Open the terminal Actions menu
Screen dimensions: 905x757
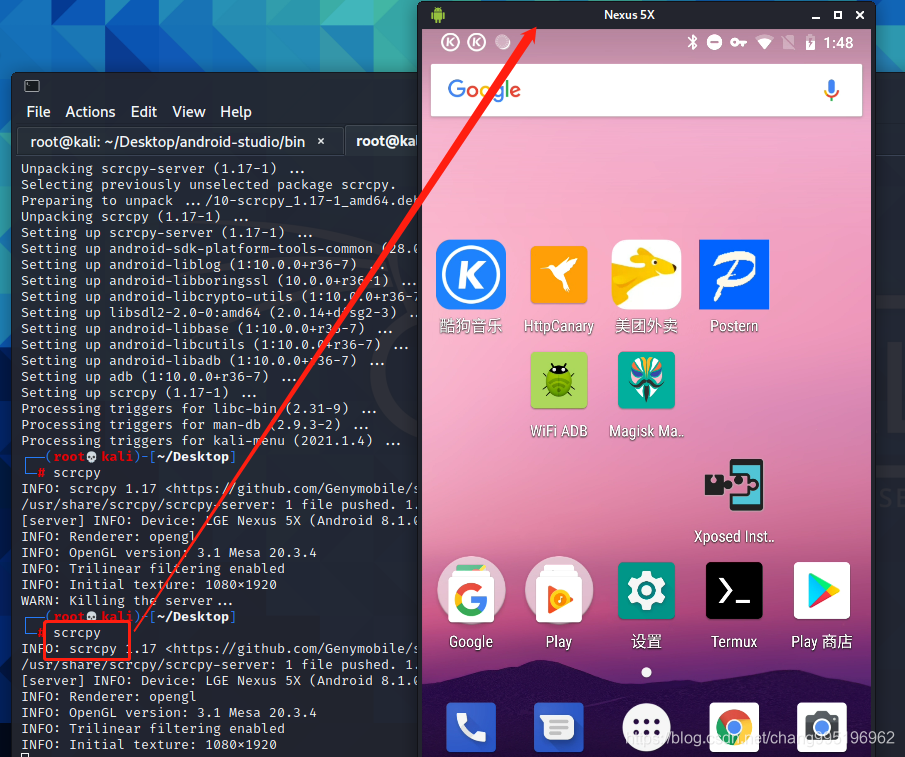coord(90,111)
